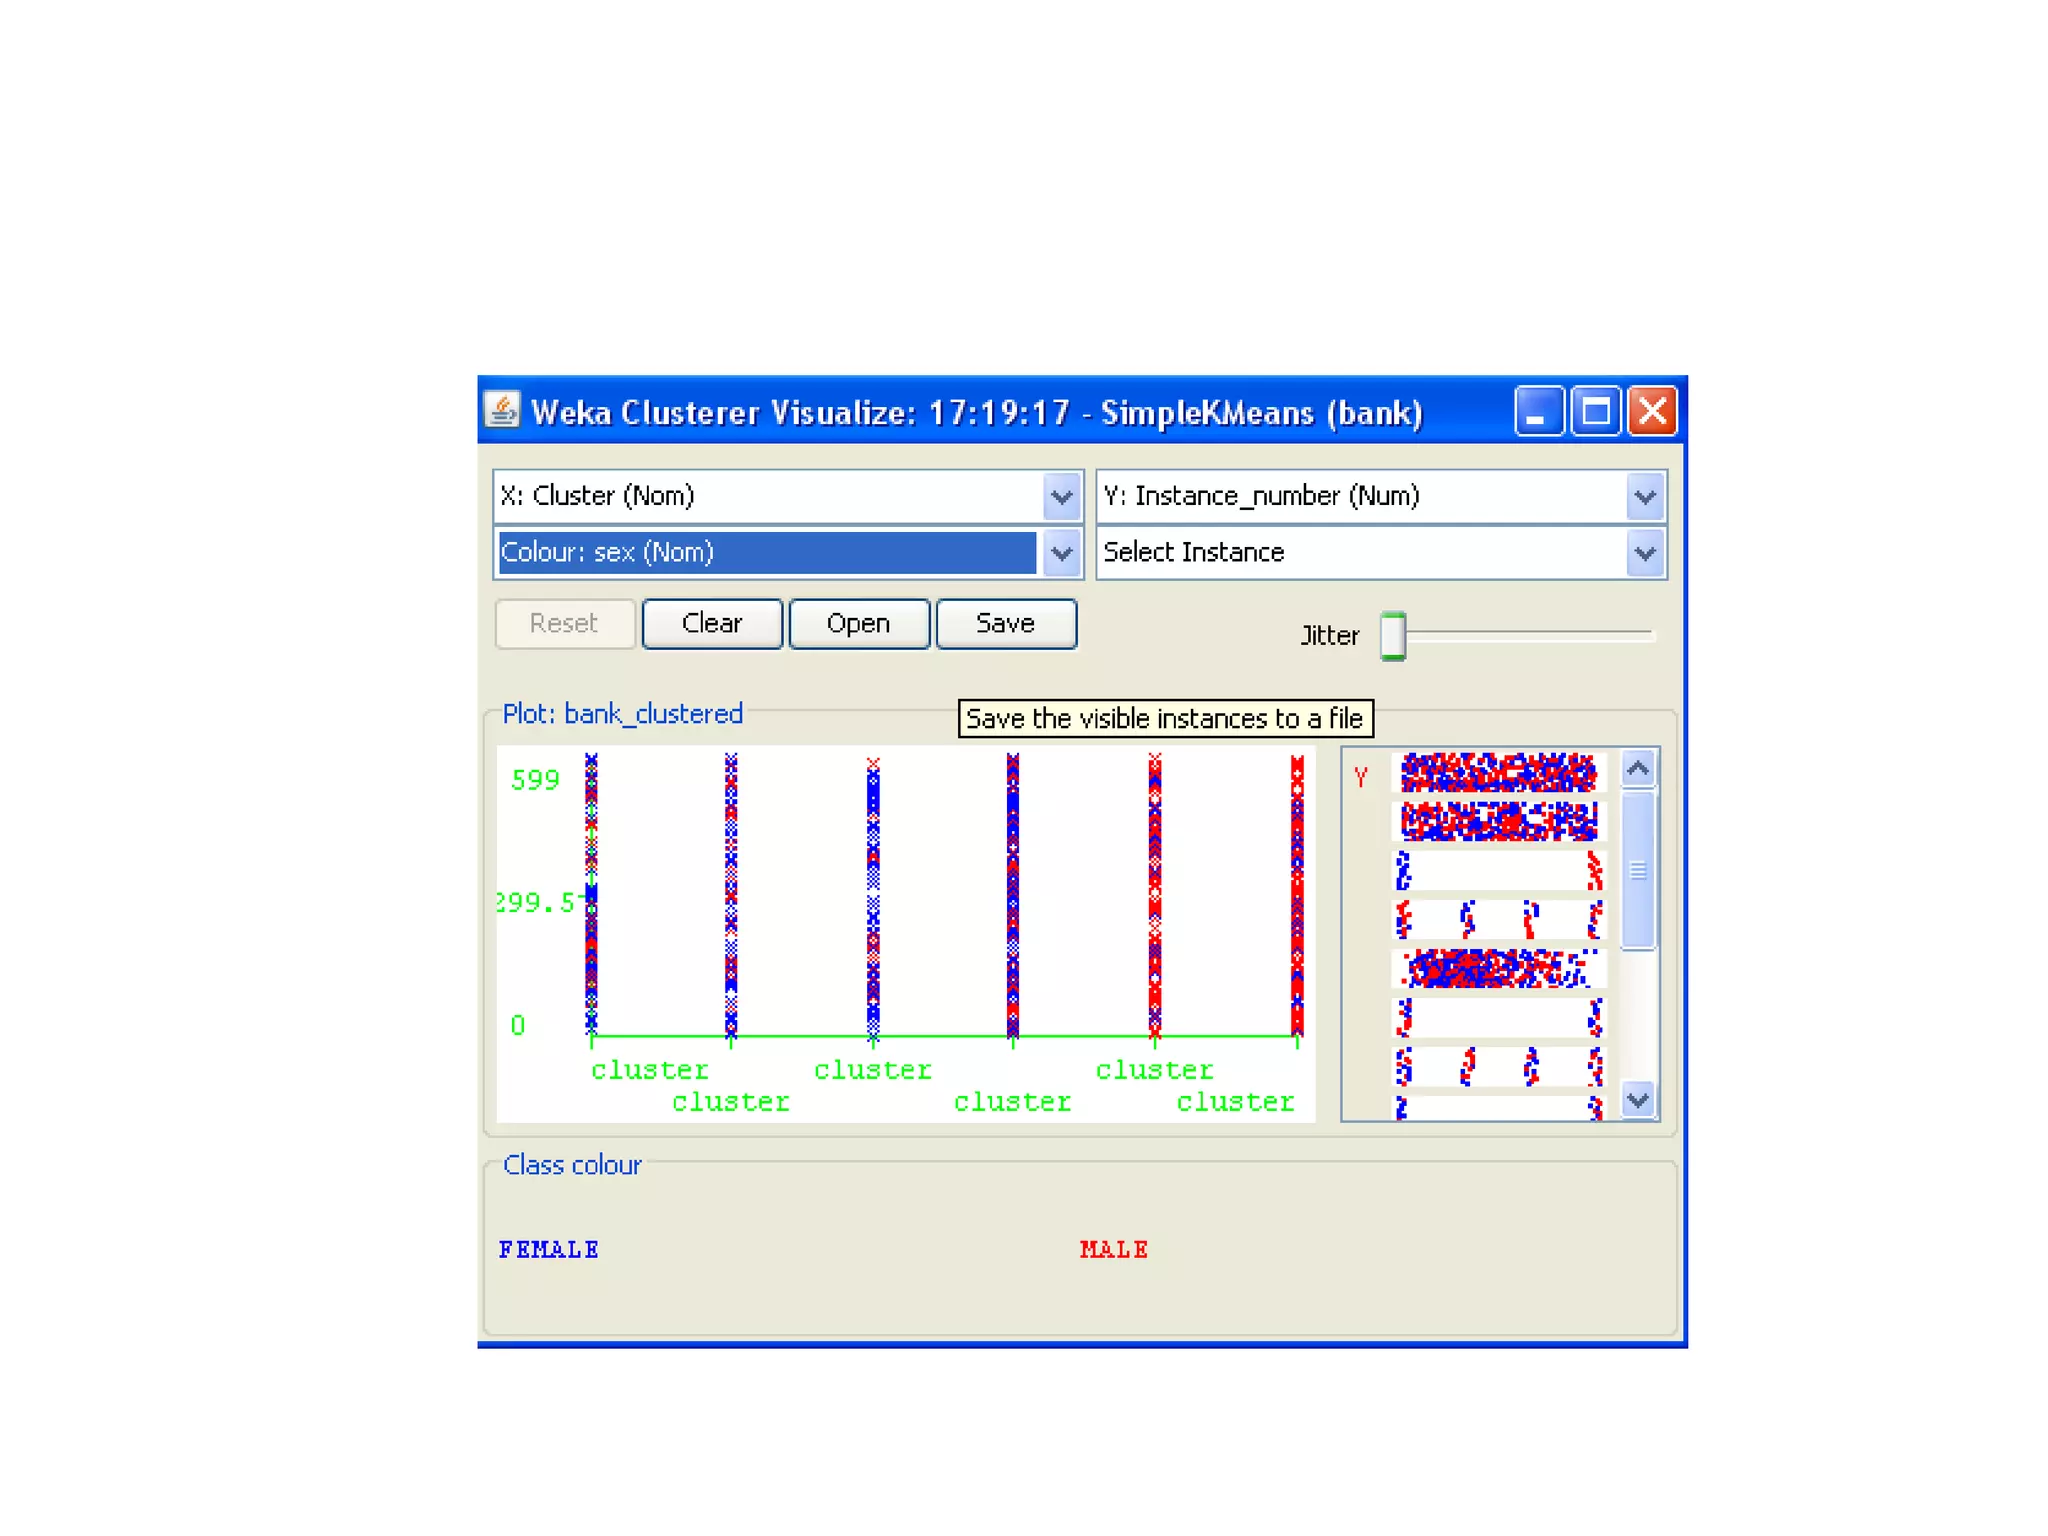Click the attribute panel vertical scrollbar thumb
The height and width of the screenshot is (1536, 2048).
pyautogui.click(x=1637, y=870)
